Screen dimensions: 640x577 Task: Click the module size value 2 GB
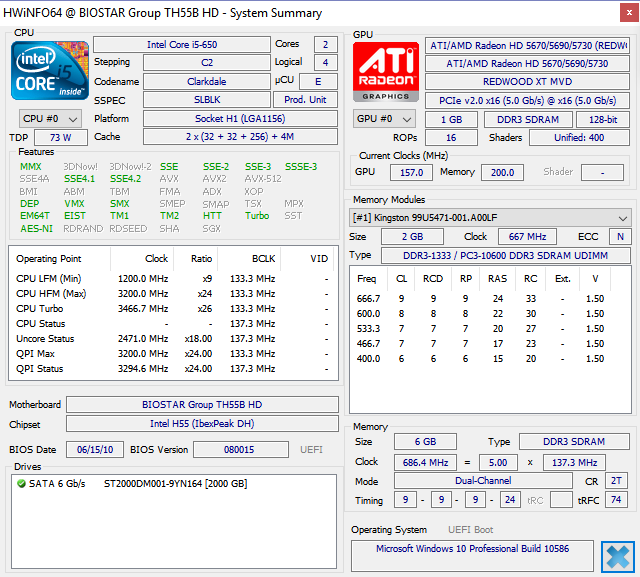(412, 237)
